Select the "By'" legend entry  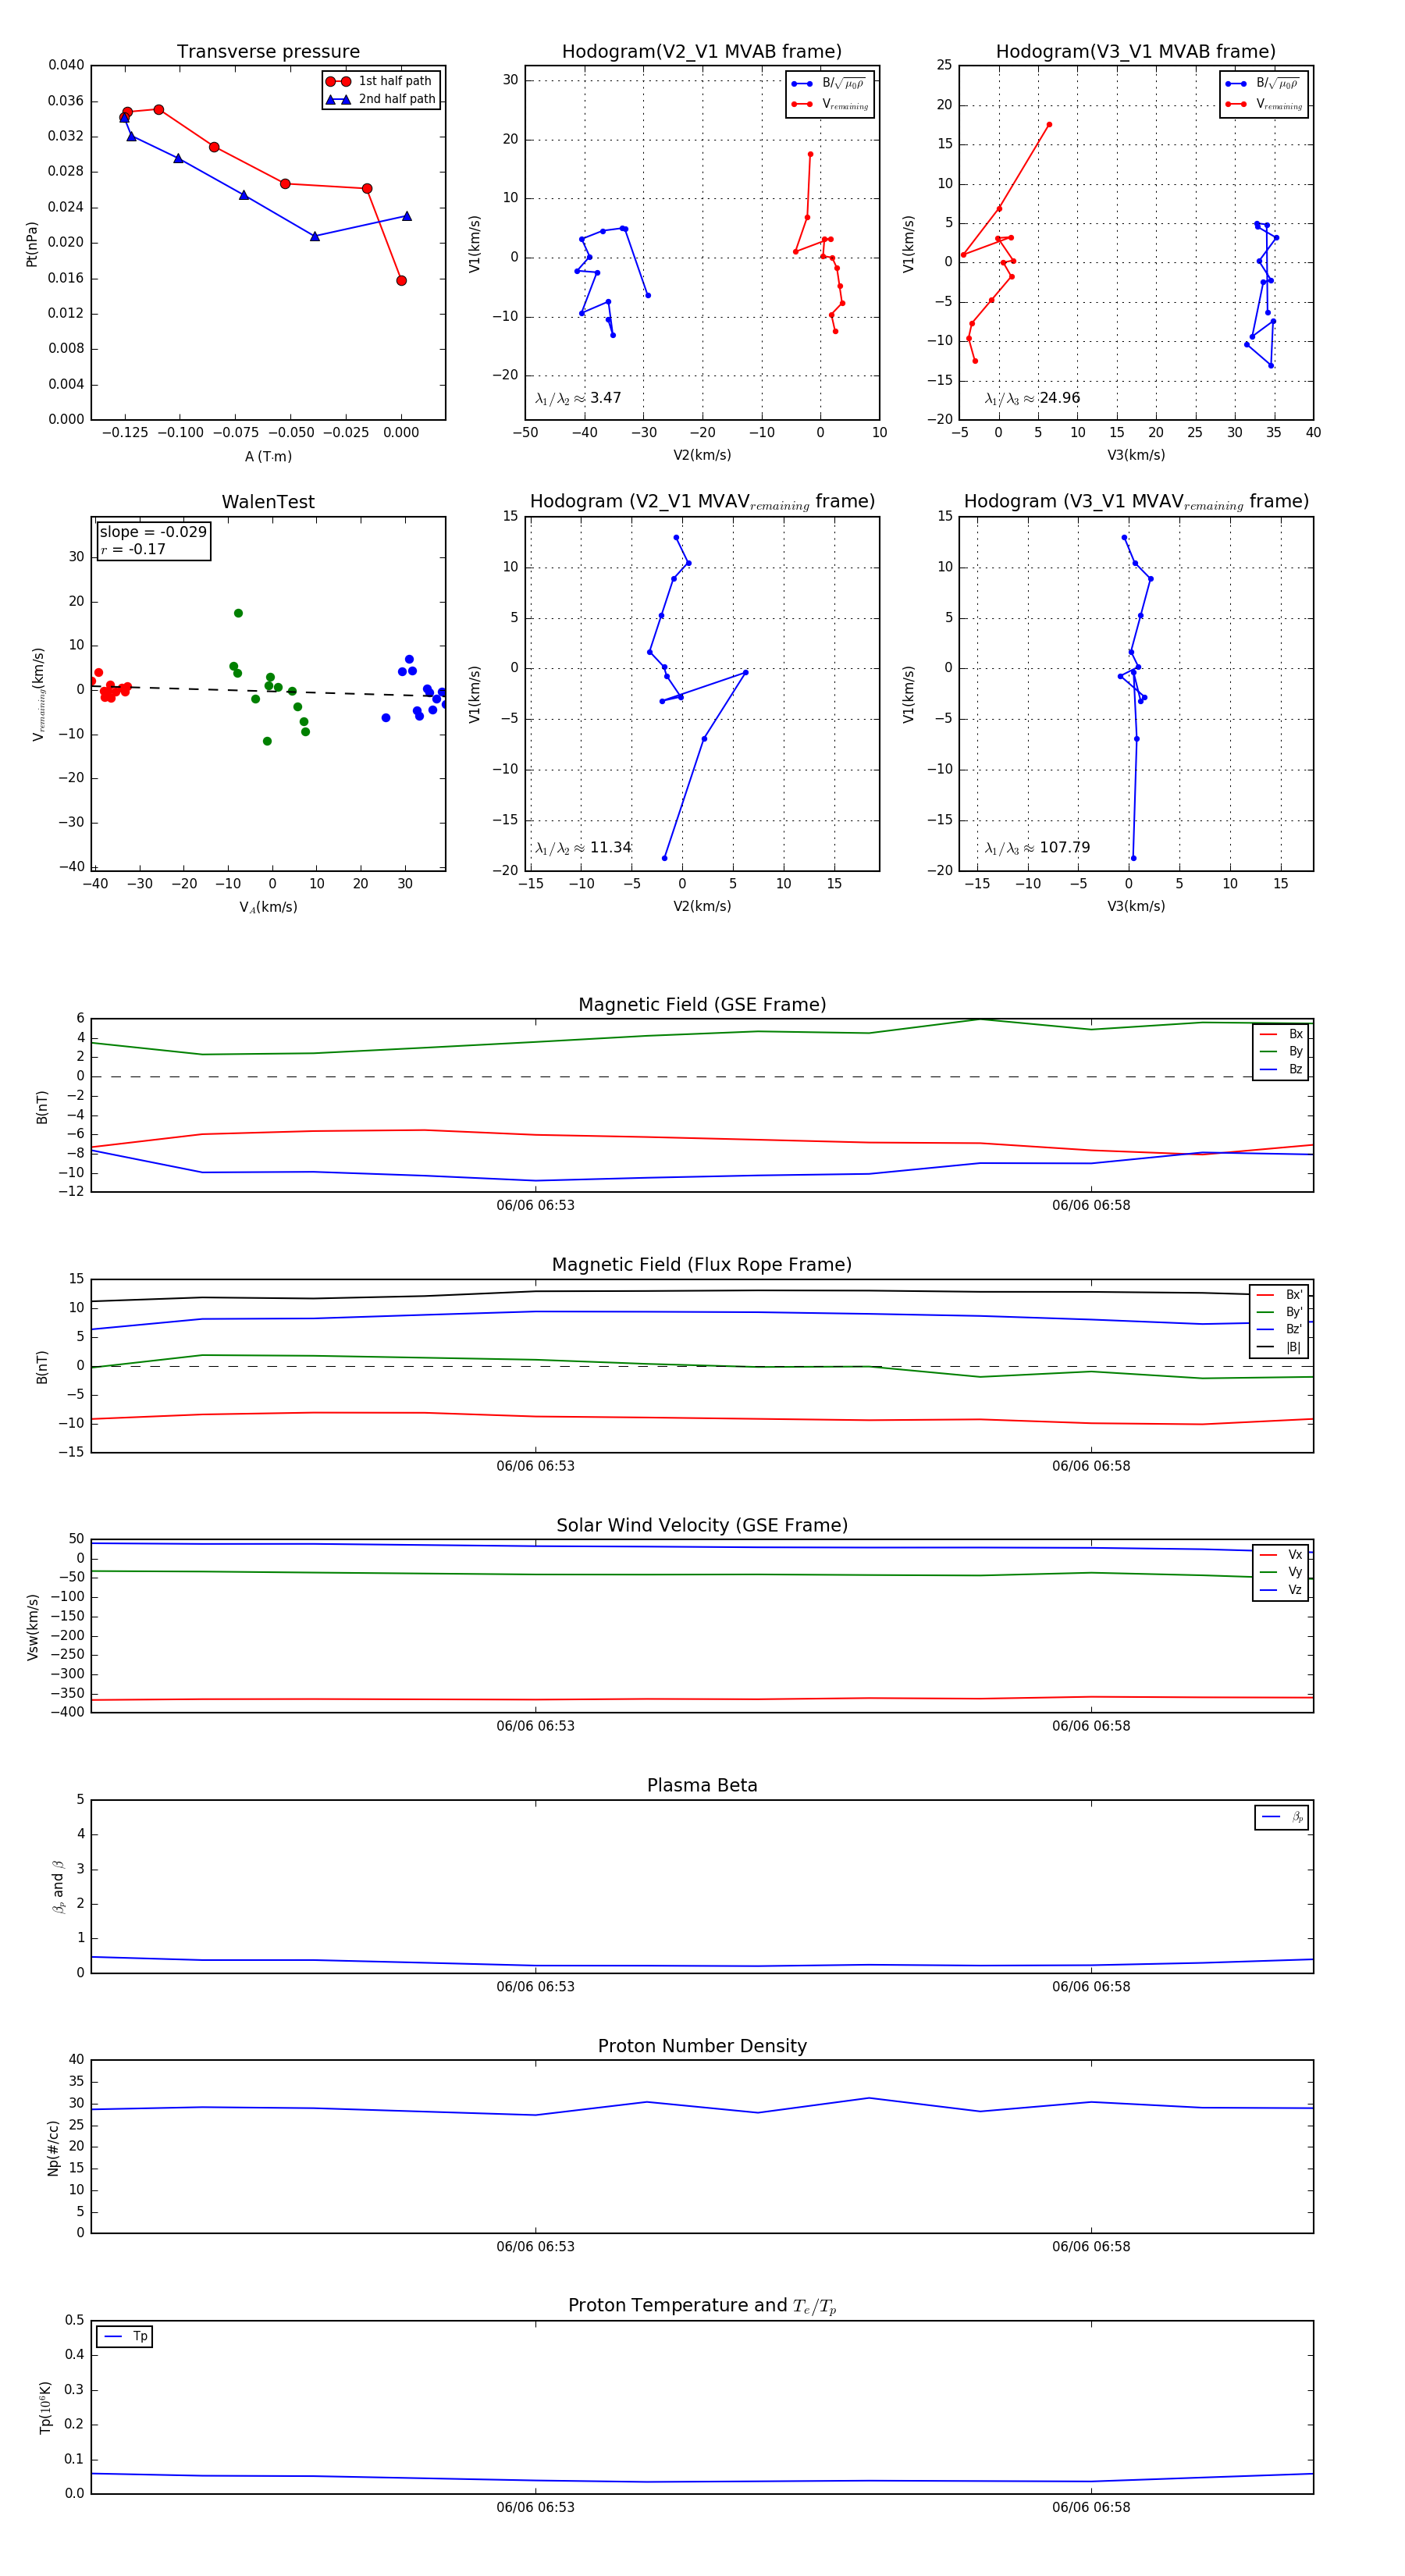(x=1280, y=1312)
